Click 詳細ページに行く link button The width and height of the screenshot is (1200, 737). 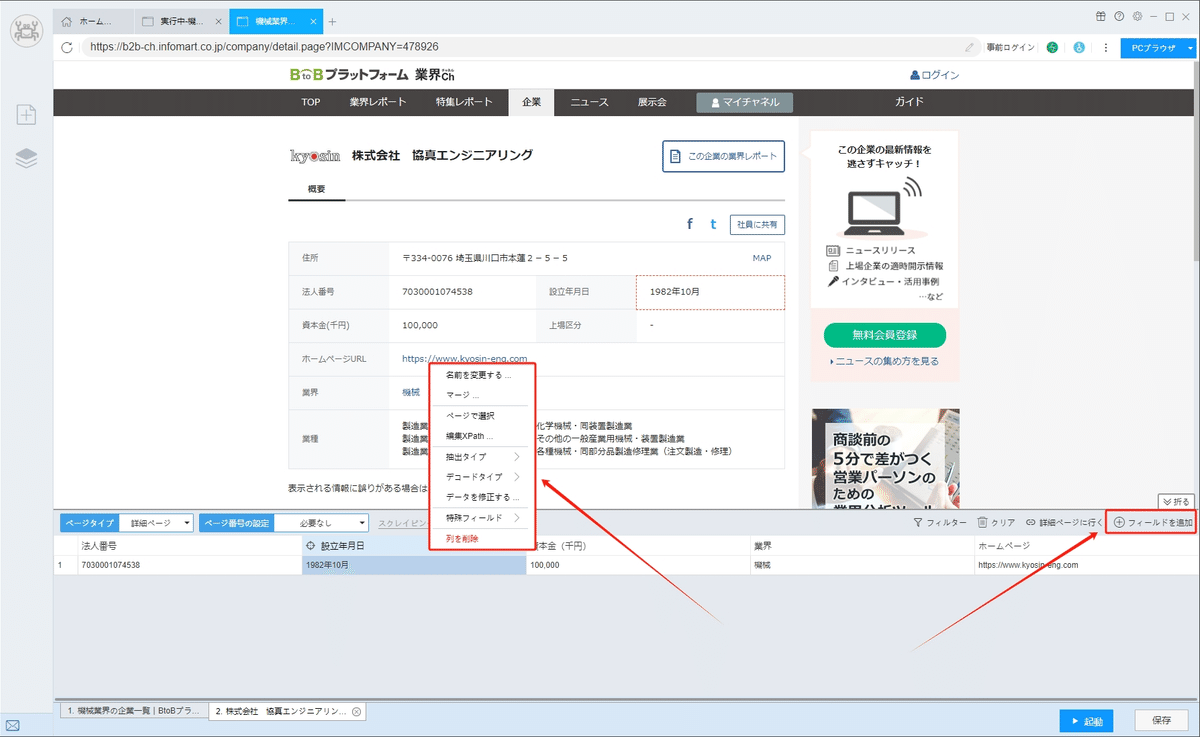click(1064, 523)
